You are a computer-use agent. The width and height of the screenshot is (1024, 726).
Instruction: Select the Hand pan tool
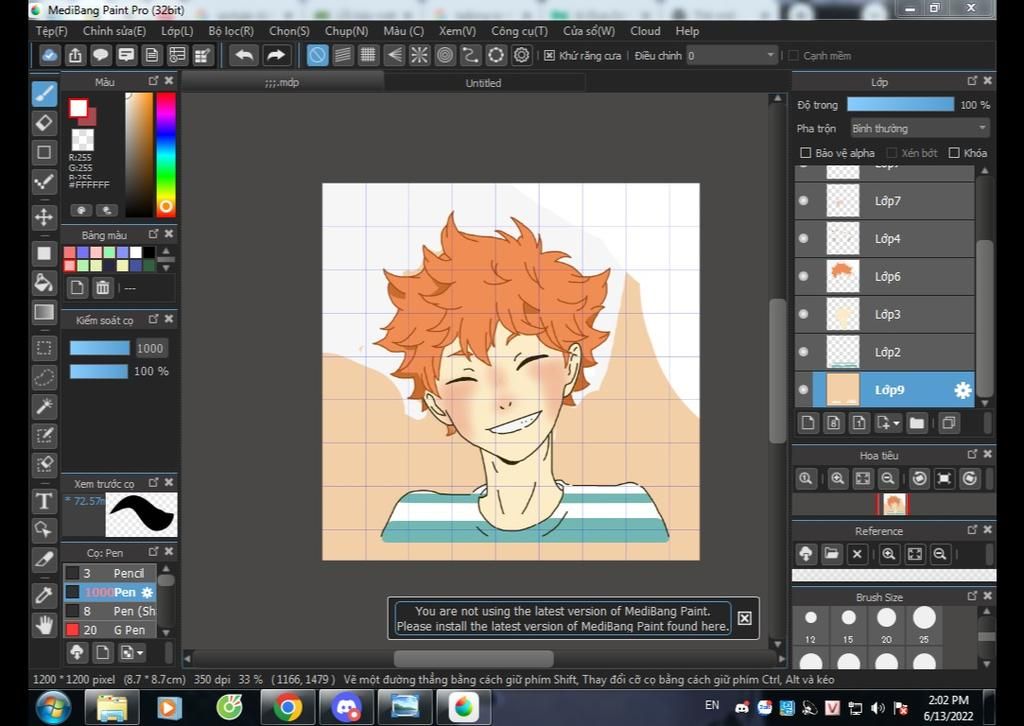tap(44, 625)
